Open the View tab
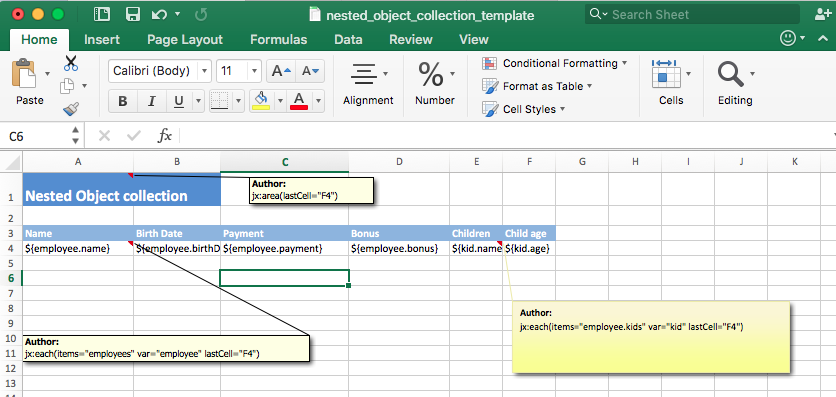 click(x=473, y=39)
